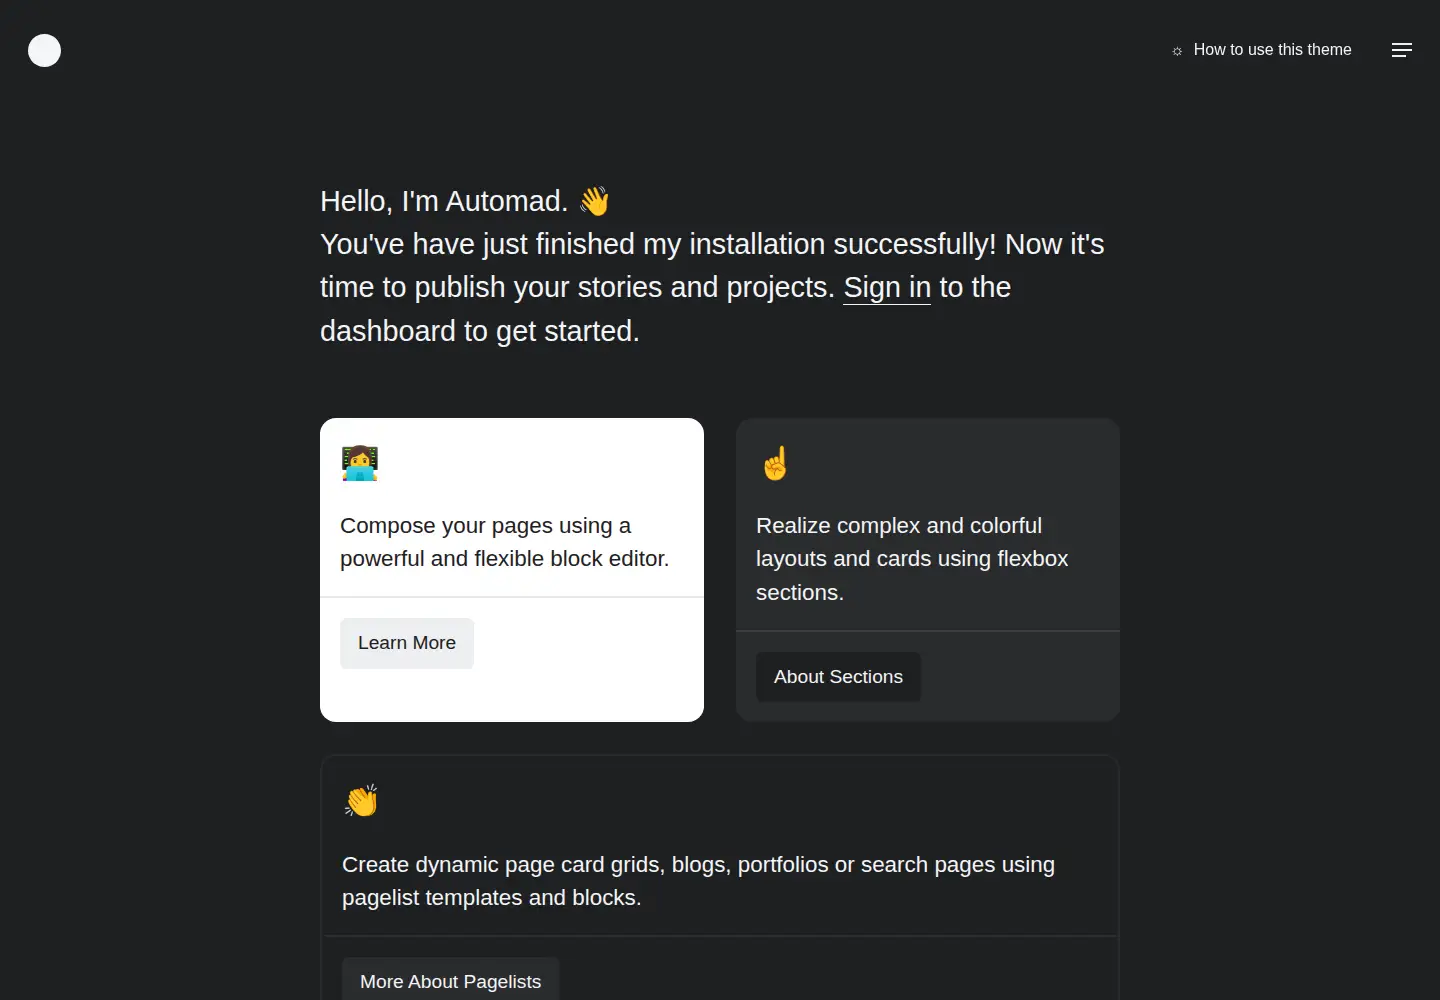Open the How to use this theme link
The height and width of the screenshot is (1000, 1440).
click(x=1272, y=50)
